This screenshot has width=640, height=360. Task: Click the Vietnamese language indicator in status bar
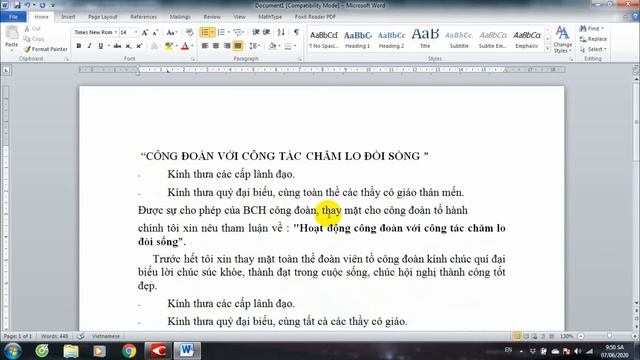[x=106, y=336]
